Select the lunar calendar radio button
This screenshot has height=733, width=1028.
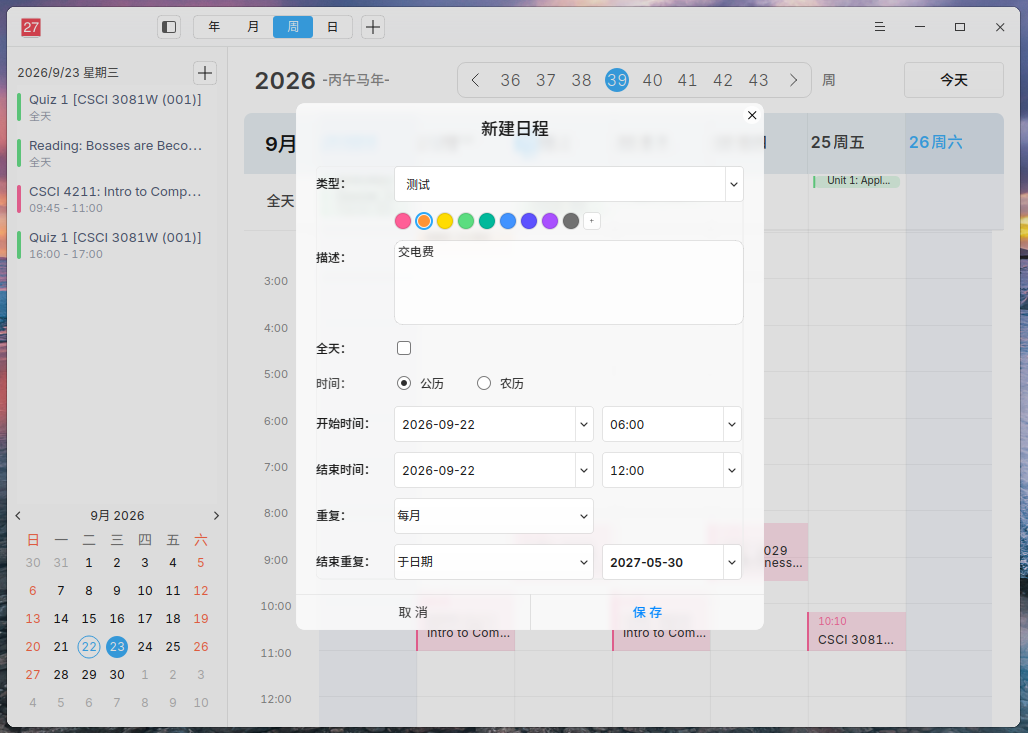(484, 383)
